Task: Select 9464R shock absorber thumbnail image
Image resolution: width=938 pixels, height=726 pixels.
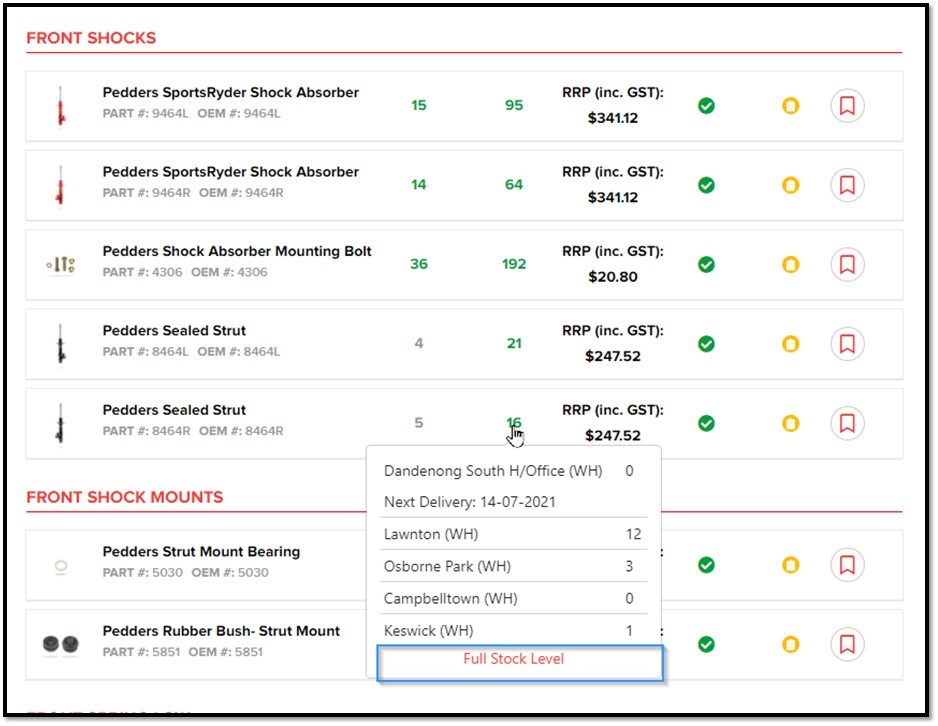Action: pyautogui.click(x=60, y=185)
